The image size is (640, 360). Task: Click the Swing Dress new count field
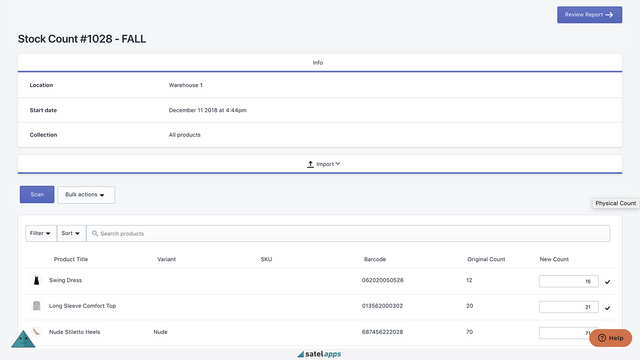pos(569,281)
